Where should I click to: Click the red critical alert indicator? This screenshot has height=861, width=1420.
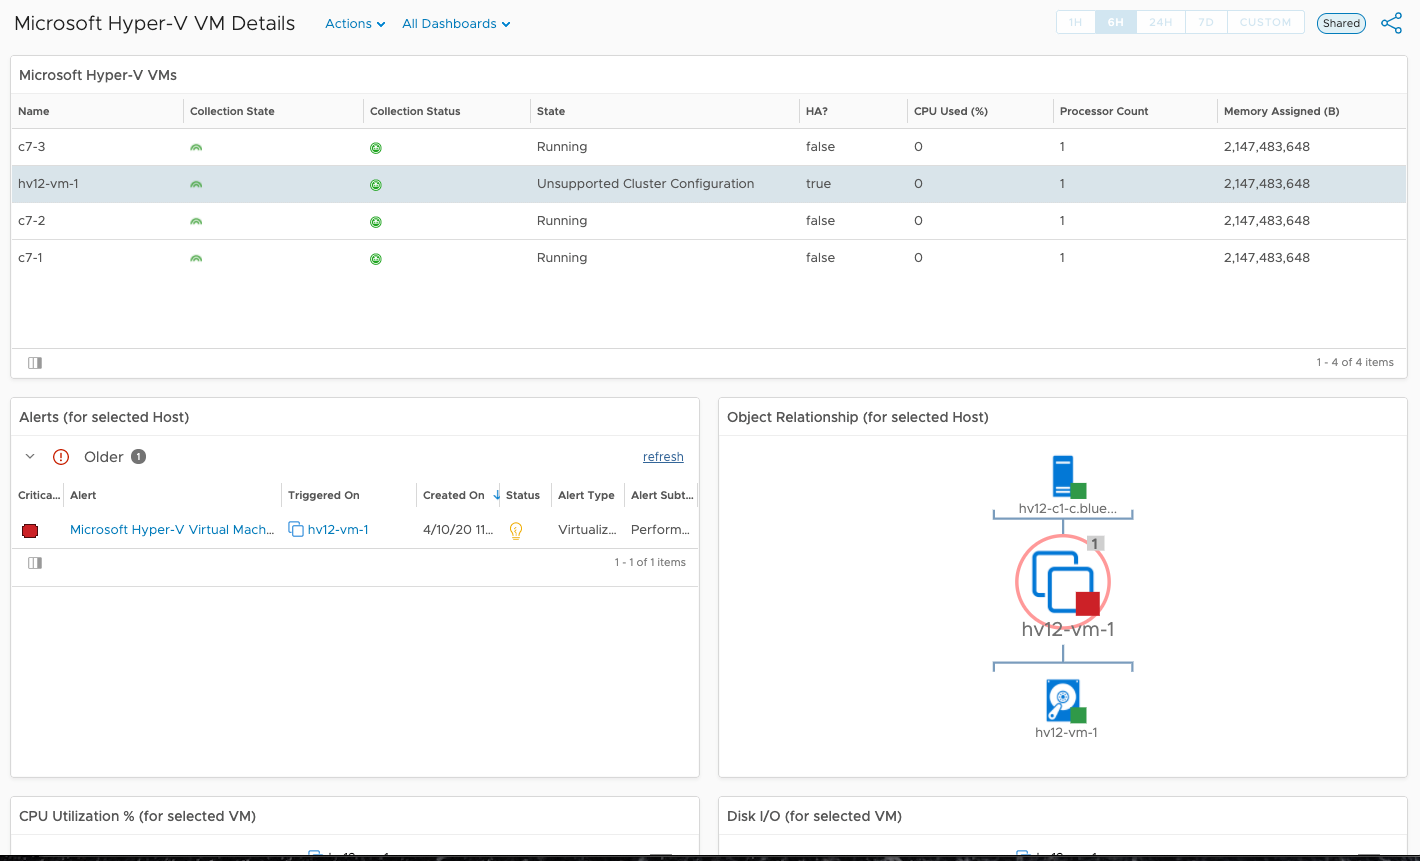coord(30,531)
